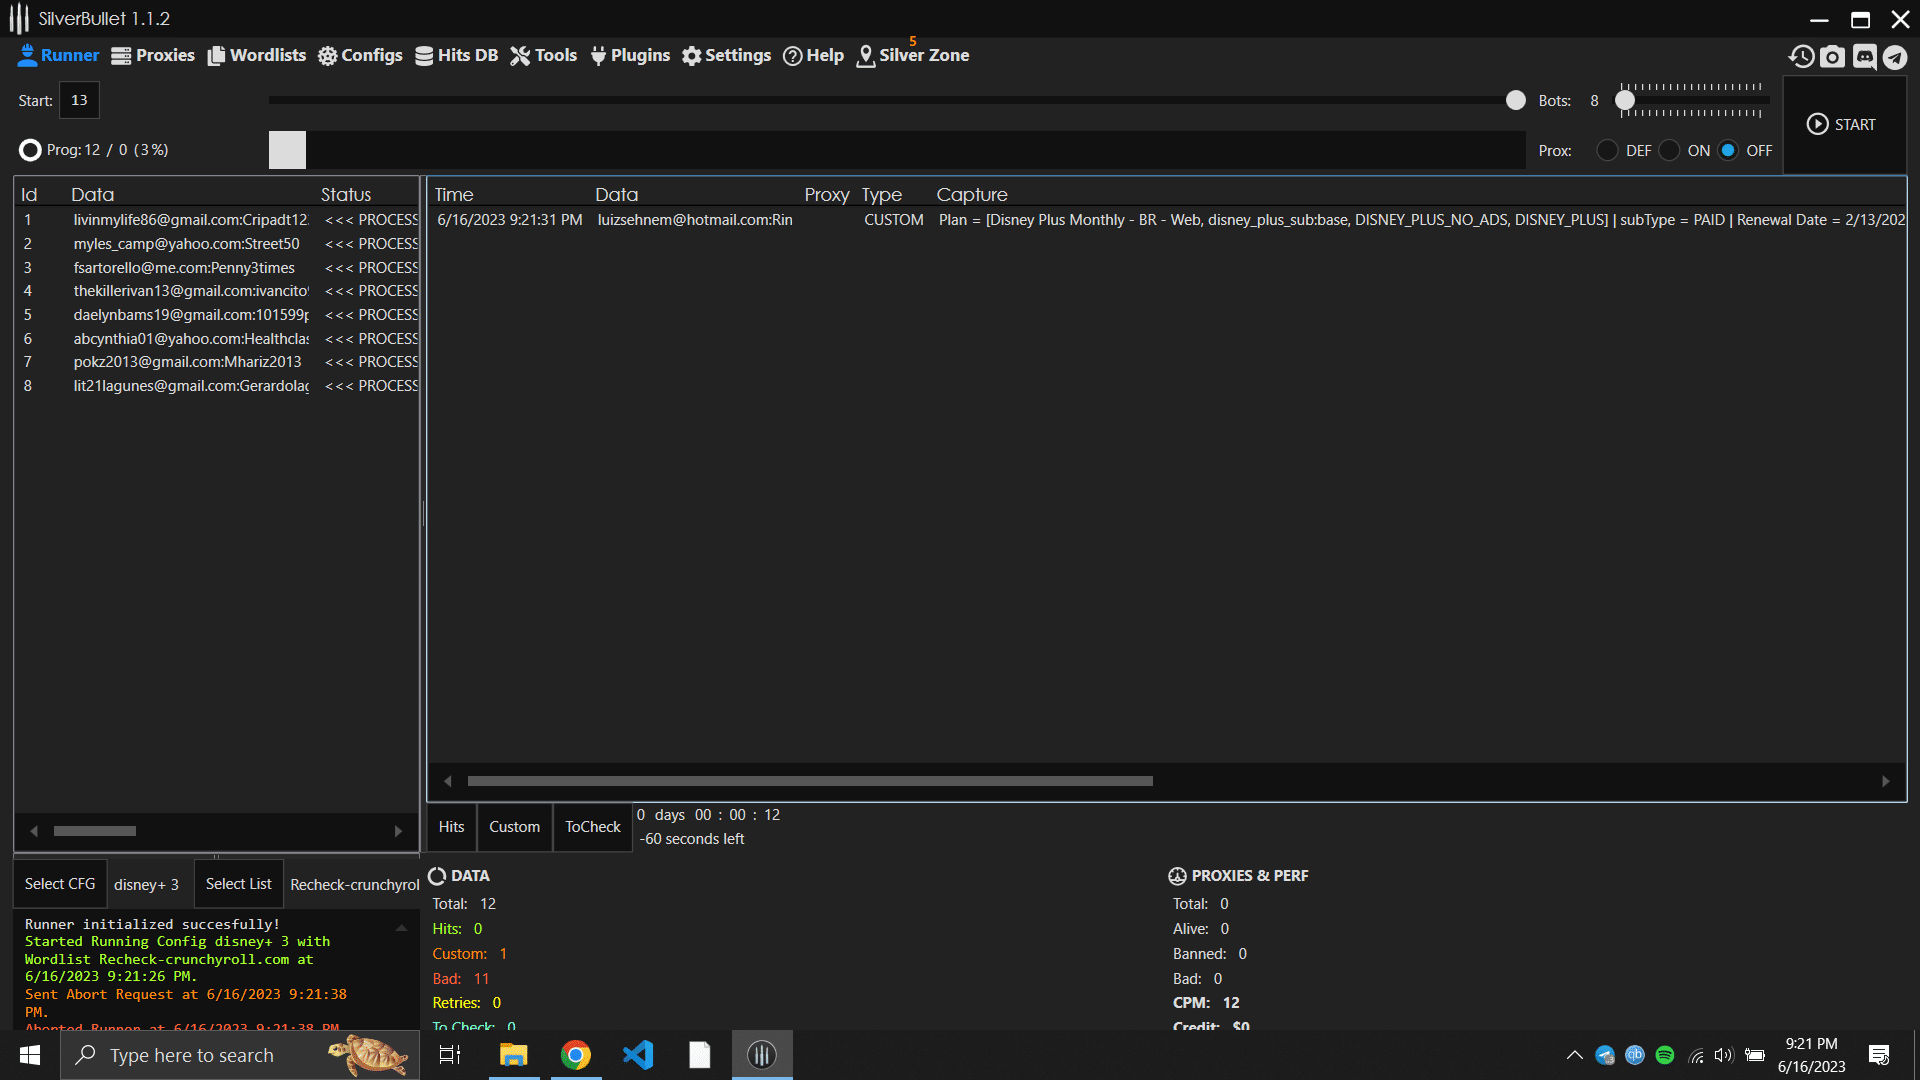Open the Proxies section icon
The image size is (1920, 1080).
pyautogui.click(x=121, y=56)
